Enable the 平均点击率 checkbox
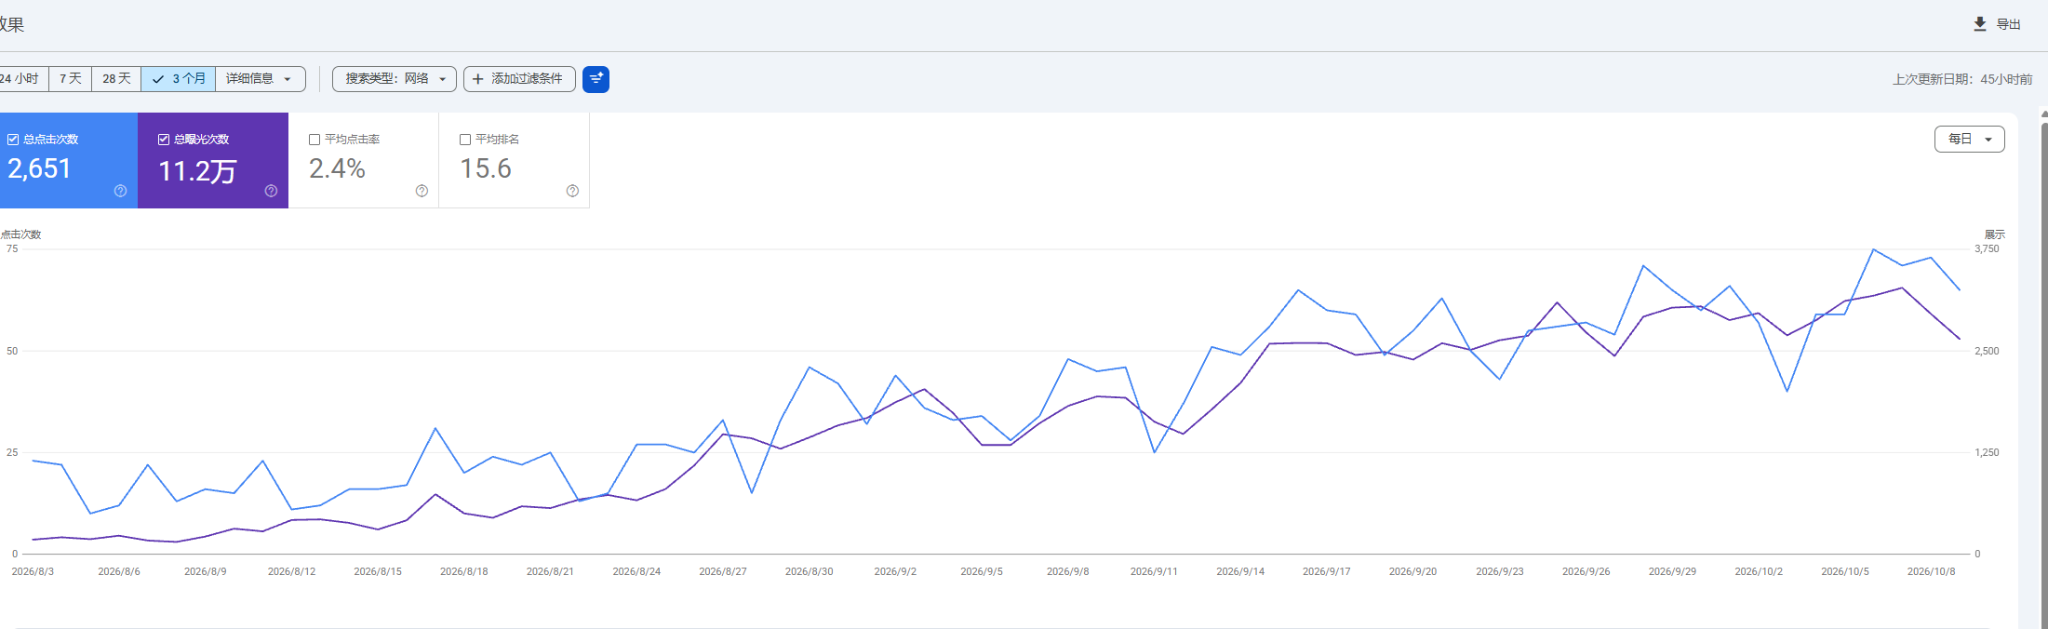The height and width of the screenshot is (629, 2048). pos(314,140)
